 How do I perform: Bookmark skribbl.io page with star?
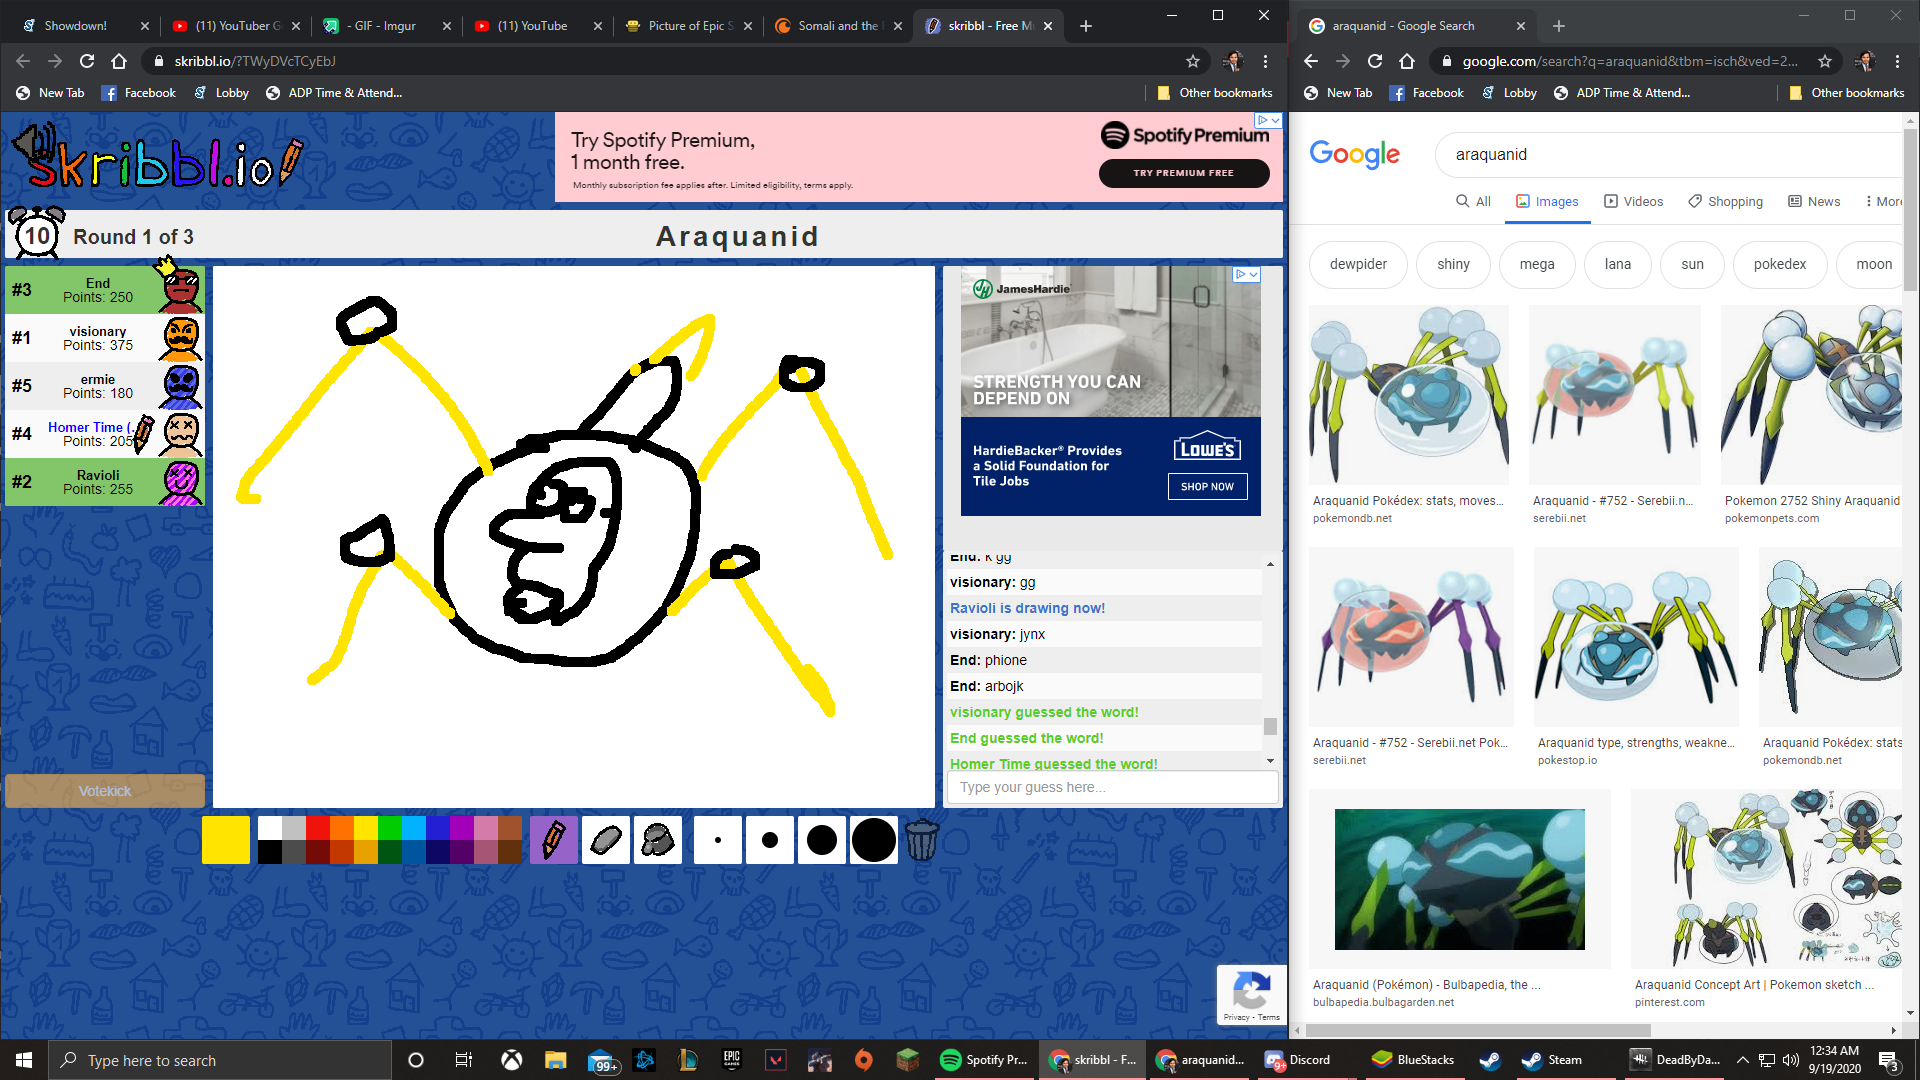pyautogui.click(x=1193, y=61)
